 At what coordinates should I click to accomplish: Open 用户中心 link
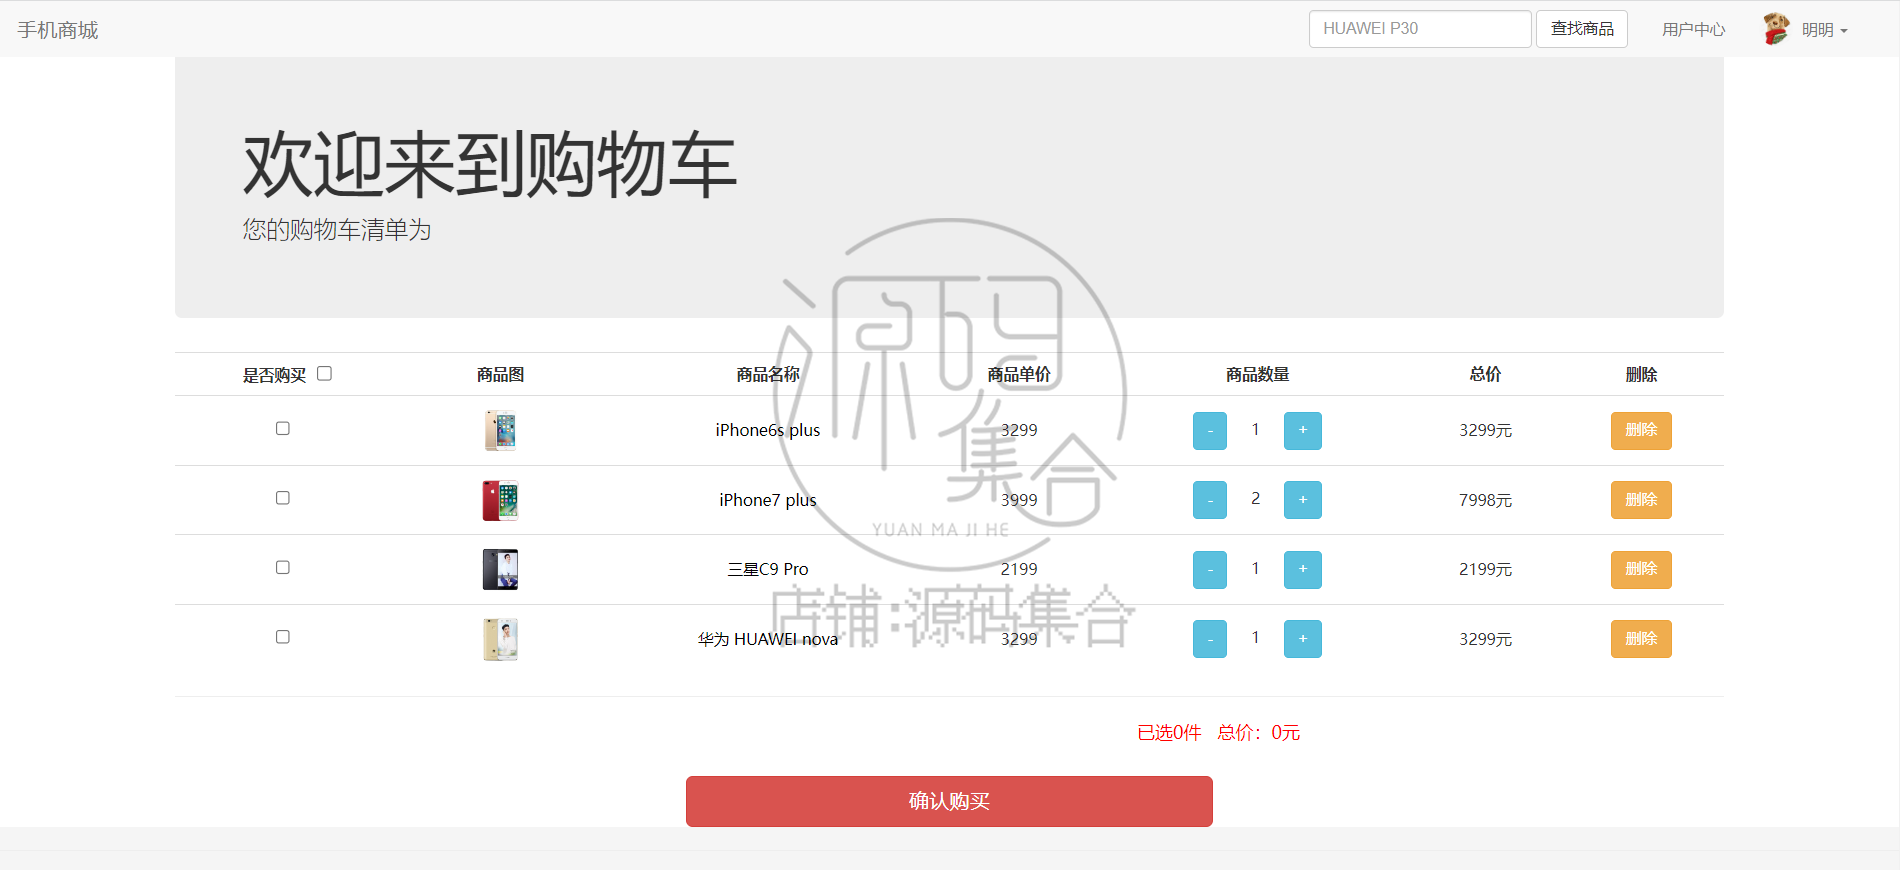(x=1693, y=30)
